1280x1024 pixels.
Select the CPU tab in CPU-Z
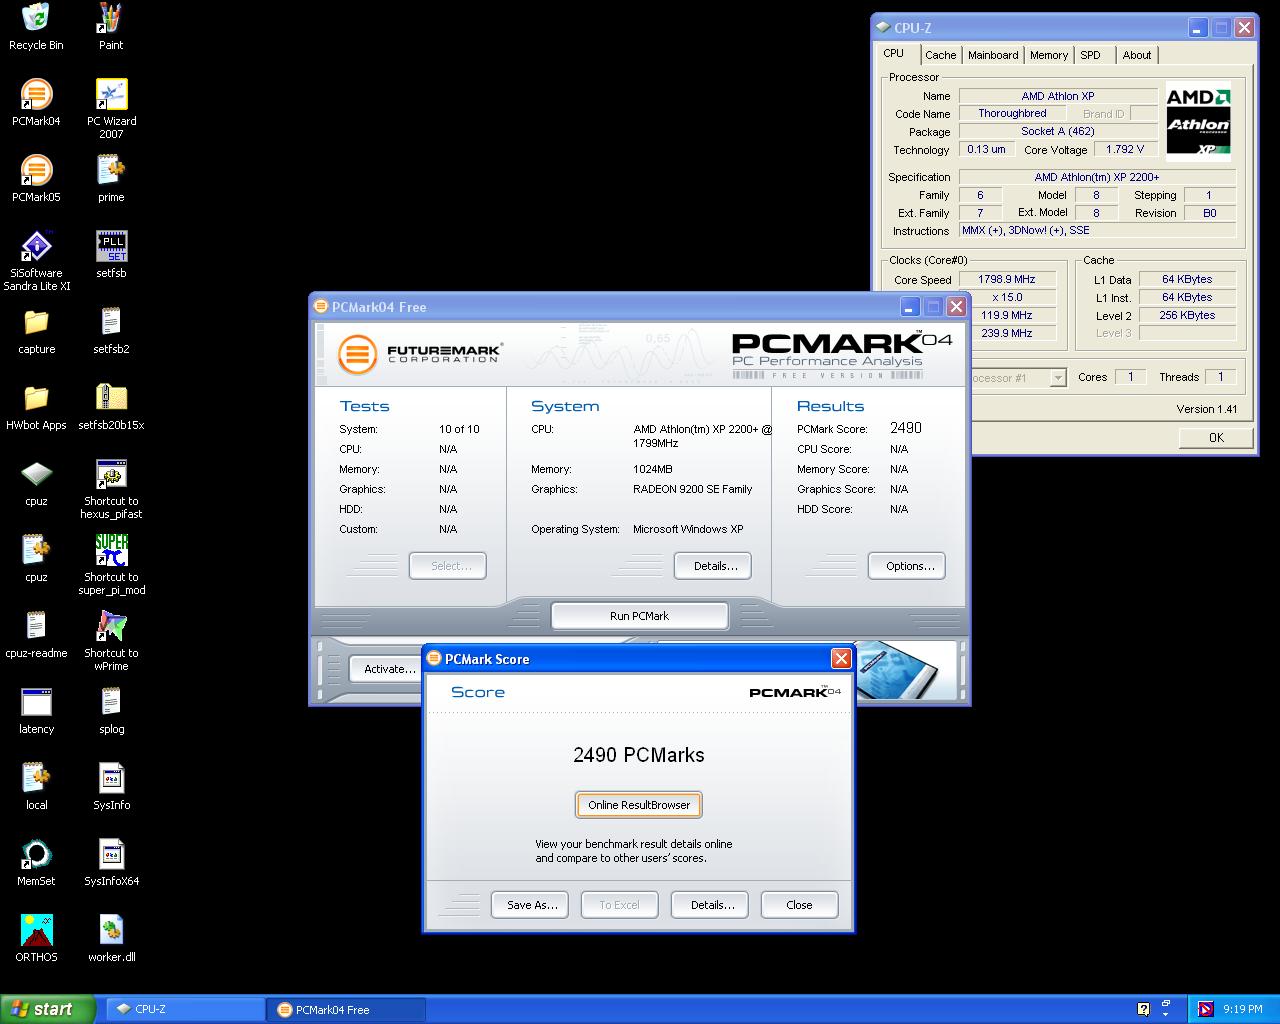[x=894, y=53]
